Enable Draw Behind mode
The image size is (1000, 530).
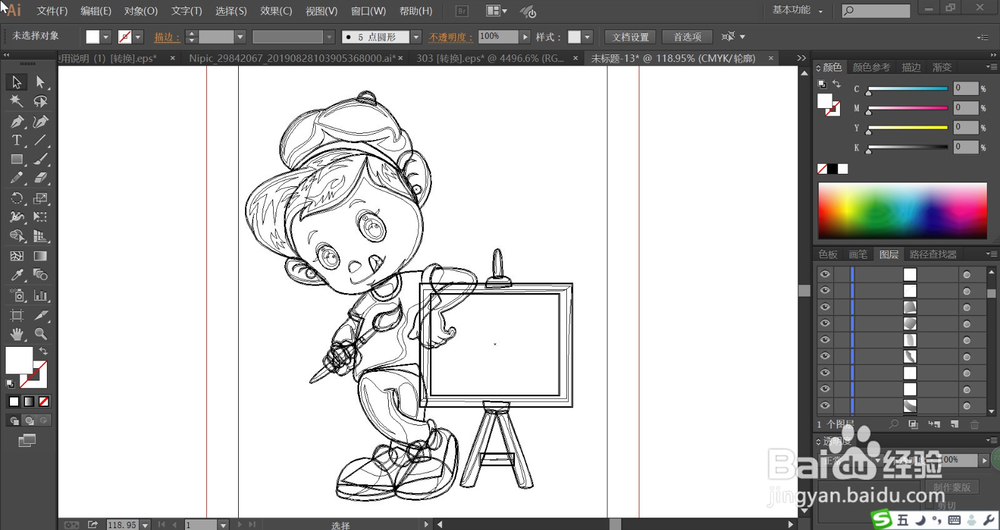(29, 421)
